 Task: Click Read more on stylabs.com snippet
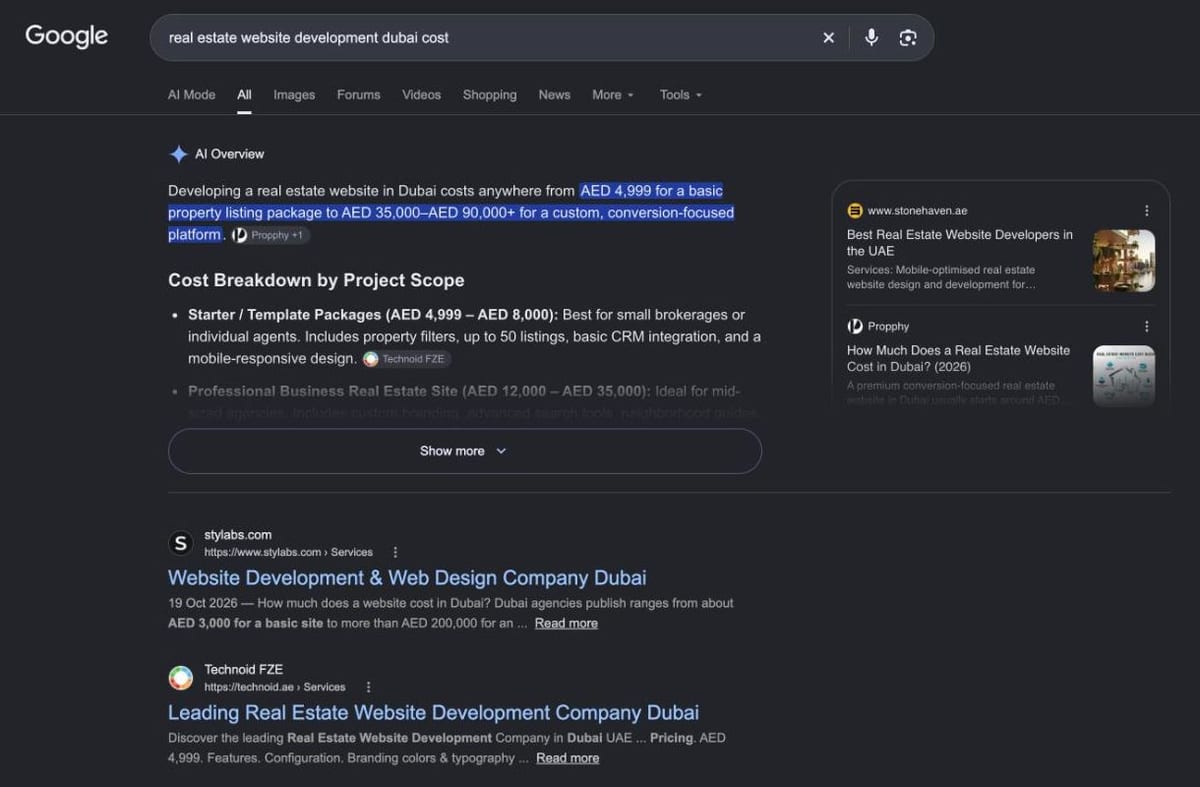click(x=566, y=623)
